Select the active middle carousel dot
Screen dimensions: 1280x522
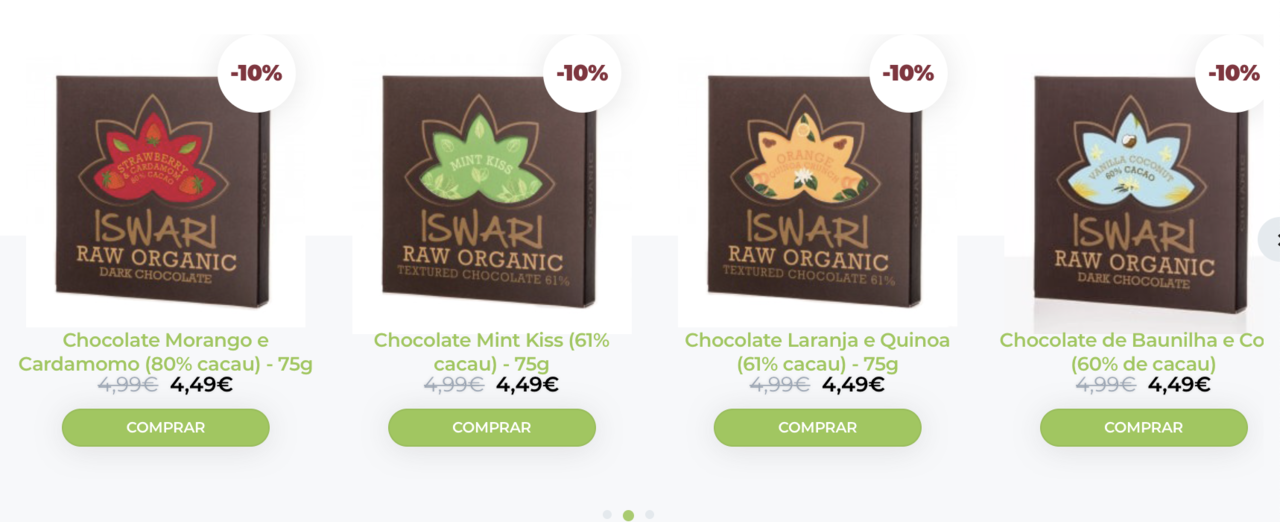(x=628, y=515)
